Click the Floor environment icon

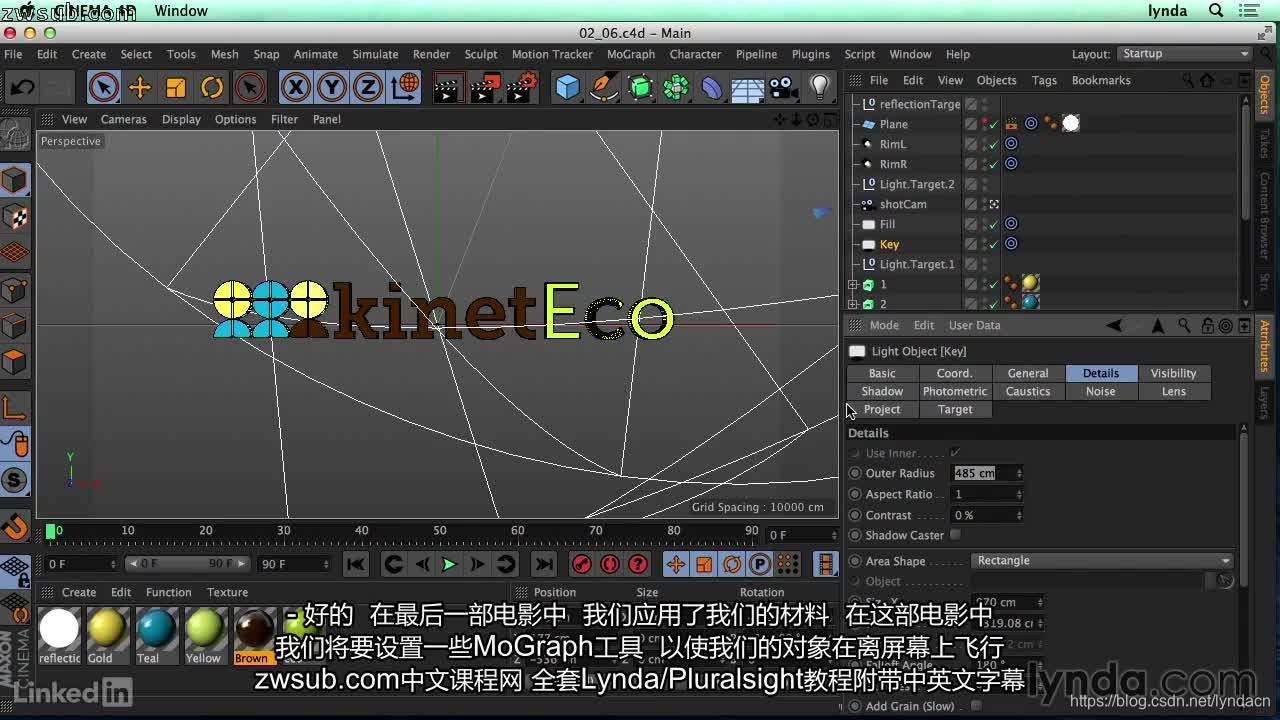pyautogui.click(x=748, y=88)
